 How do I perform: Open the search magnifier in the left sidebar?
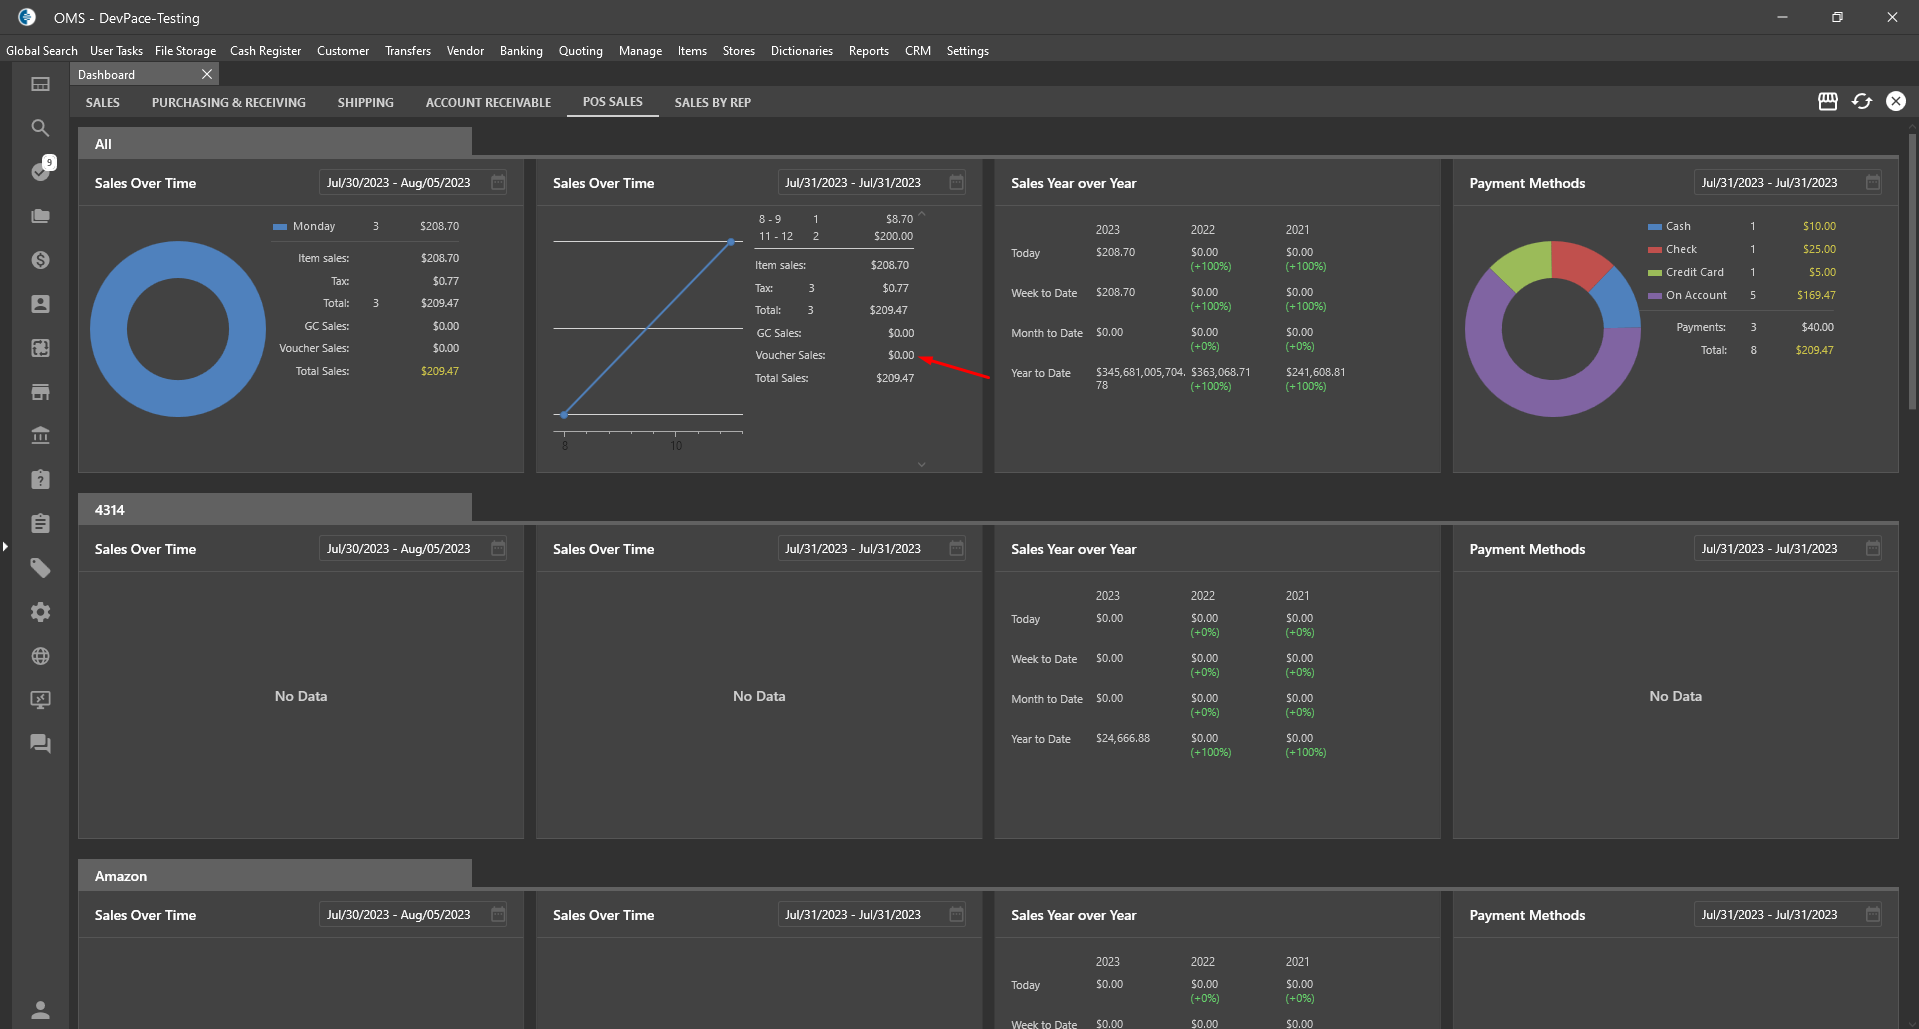tap(40, 128)
